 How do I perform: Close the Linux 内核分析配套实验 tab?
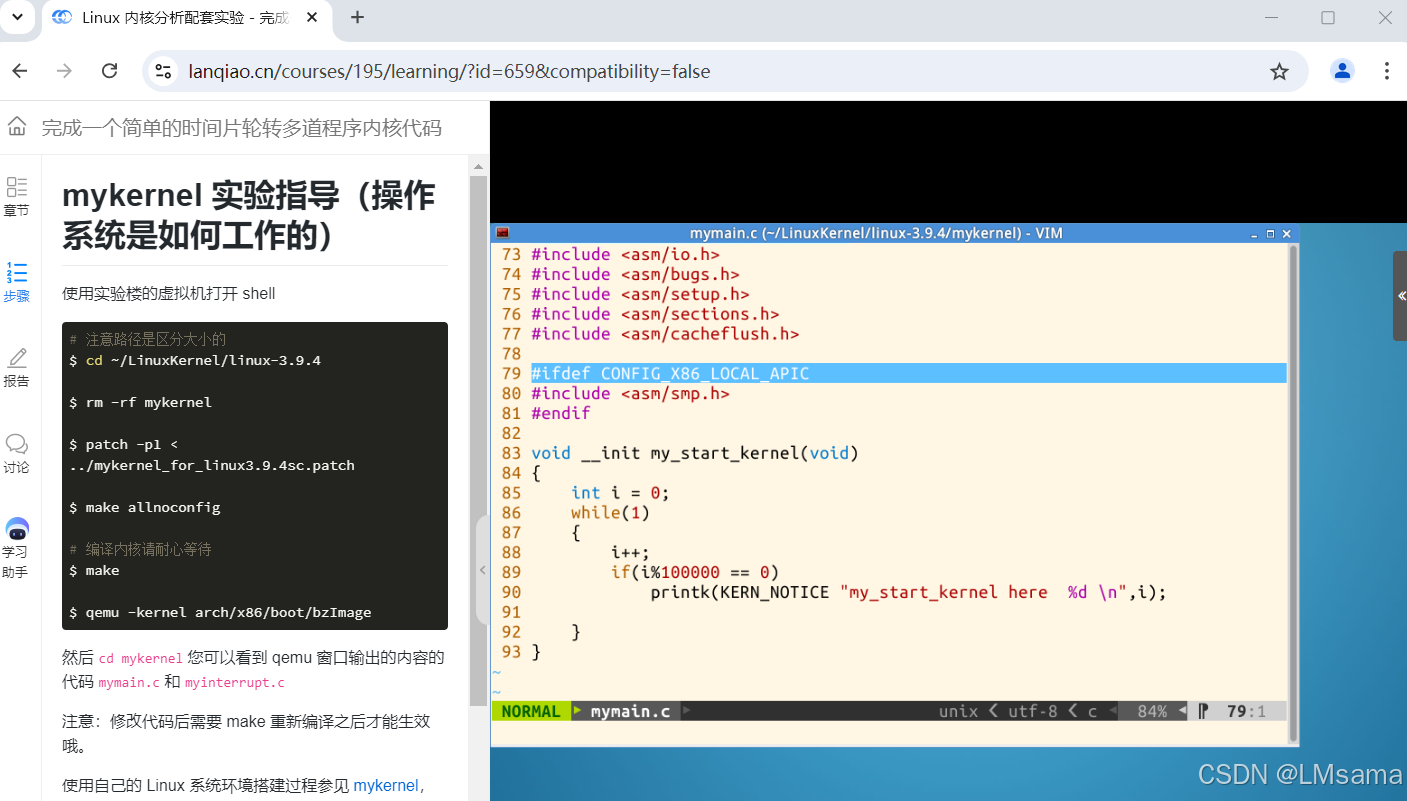pos(314,17)
